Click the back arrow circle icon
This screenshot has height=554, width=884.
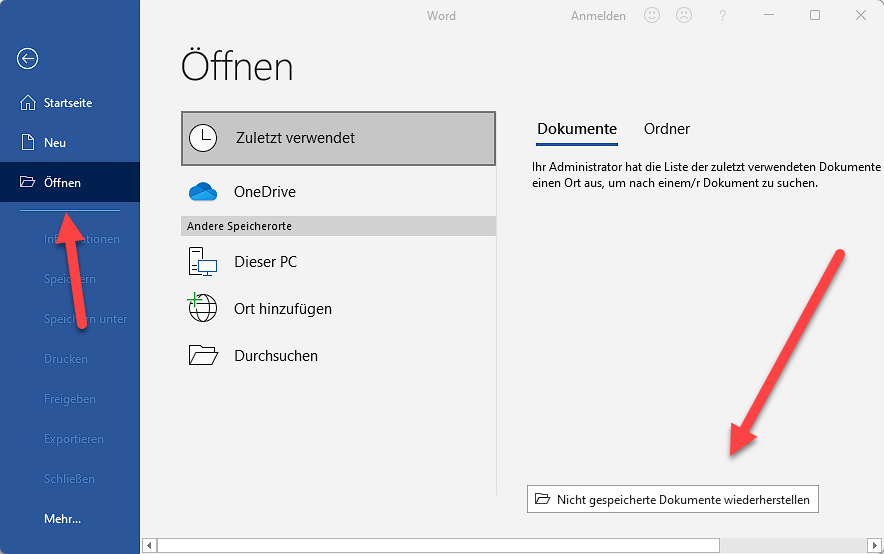click(x=27, y=58)
